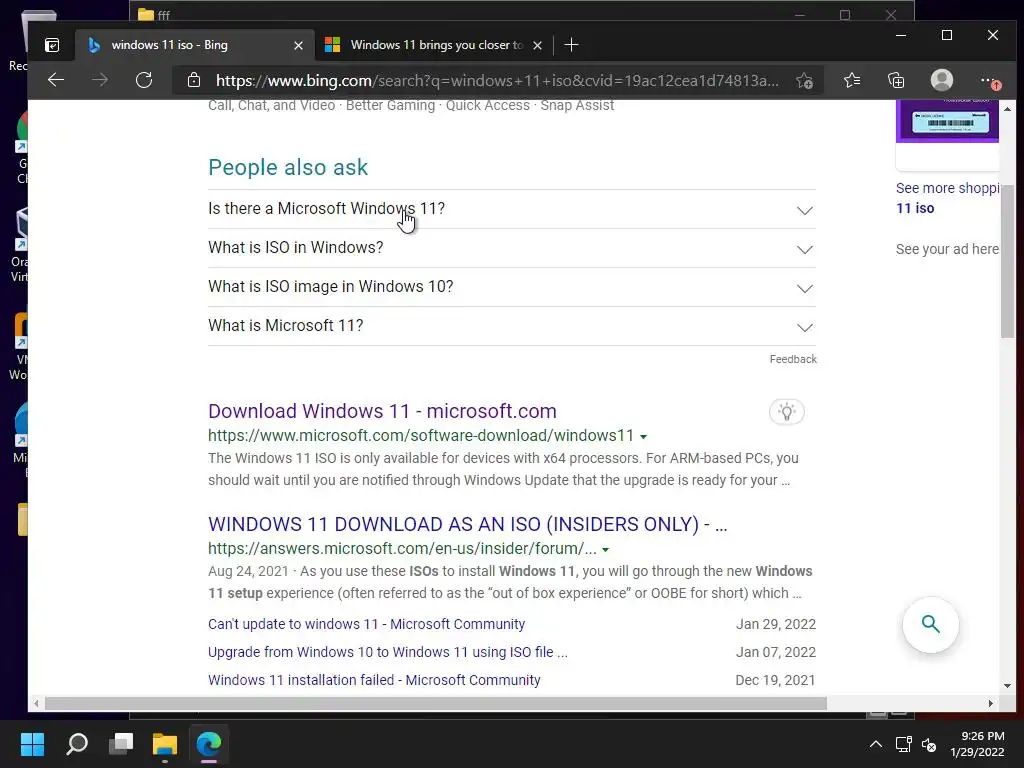This screenshot has width=1024, height=768.
Task: View site information lock icon
Action: pos(193,80)
